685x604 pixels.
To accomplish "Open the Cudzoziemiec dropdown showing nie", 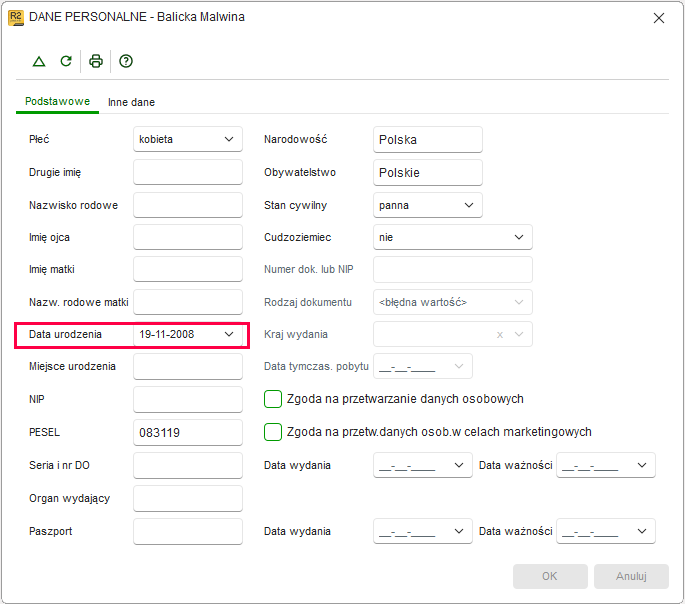I will 453,237.
